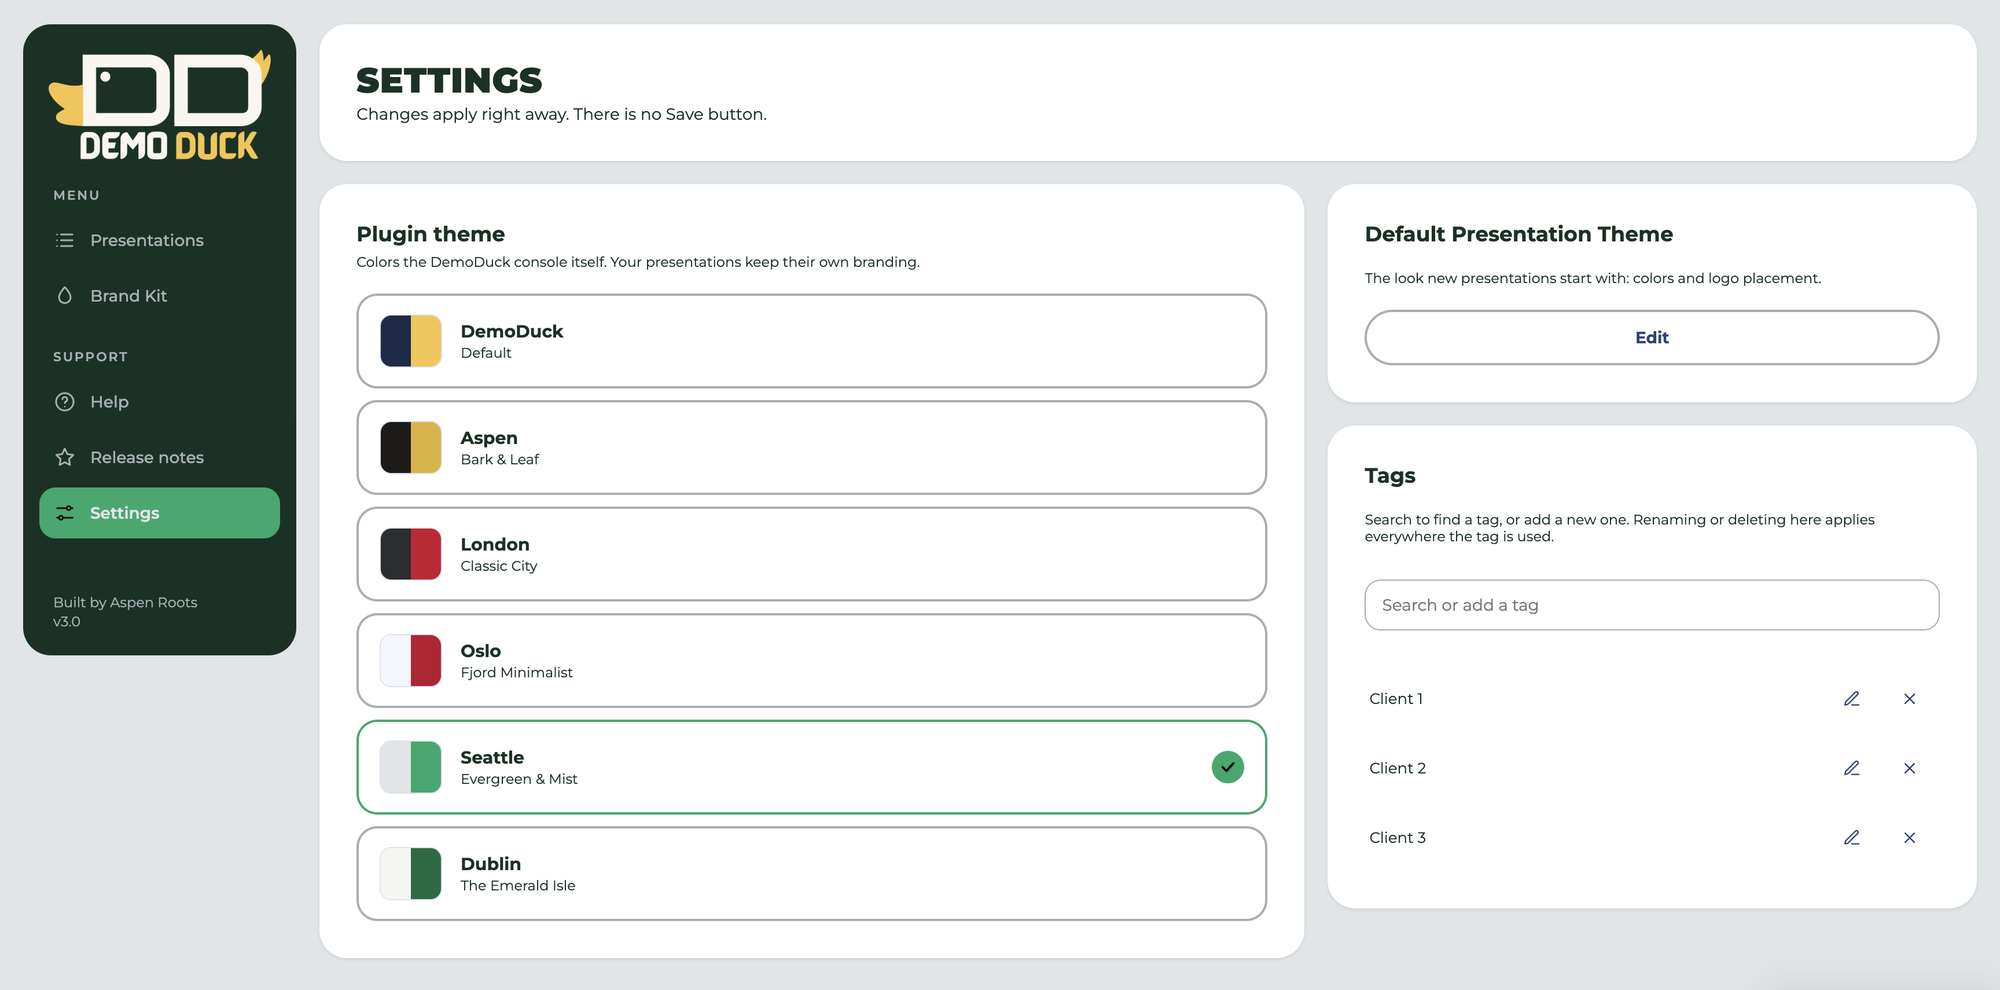Click the DemoDuck theme color swatch
The image size is (2000, 990).
pyautogui.click(x=411, y=341)
